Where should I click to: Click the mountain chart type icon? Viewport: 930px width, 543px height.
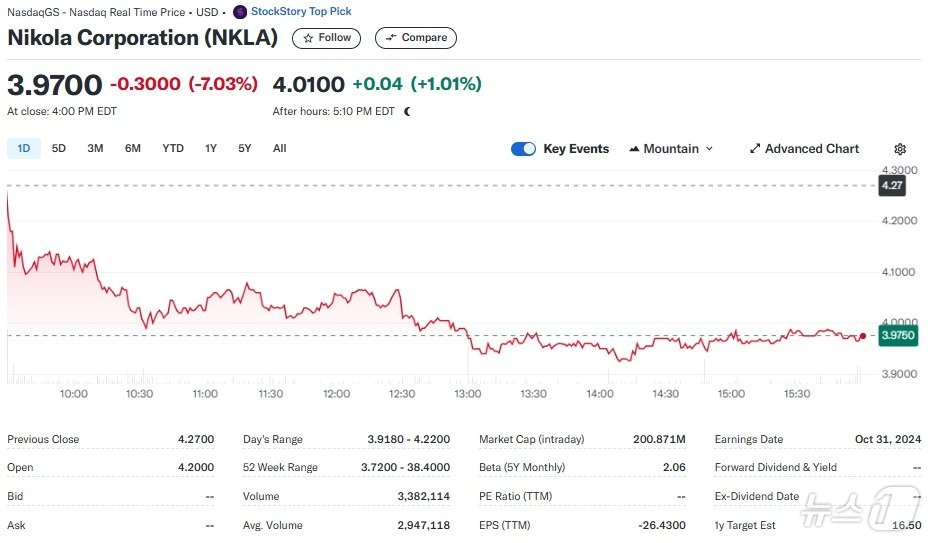(634, 149)
